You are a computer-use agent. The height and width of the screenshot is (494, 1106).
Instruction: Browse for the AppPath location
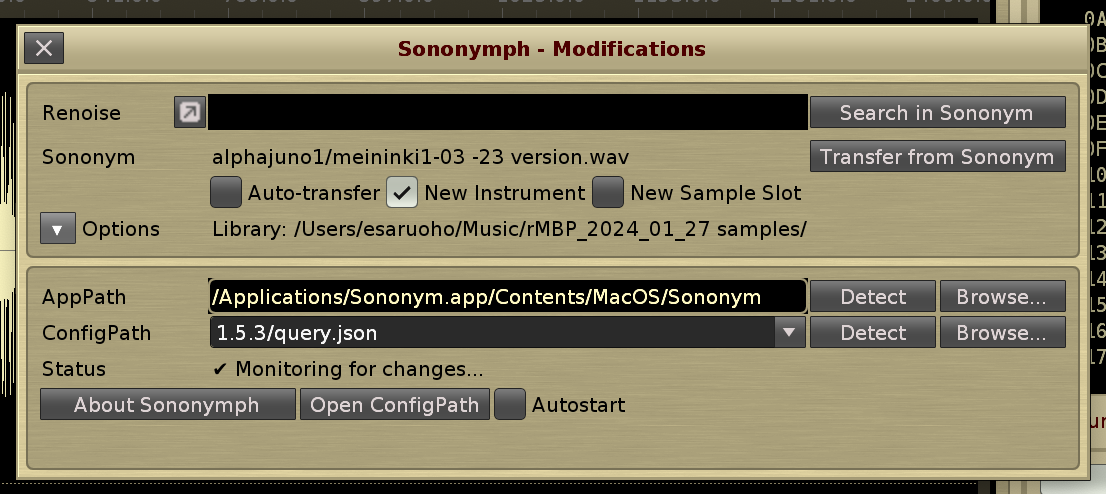point(1001,297)
